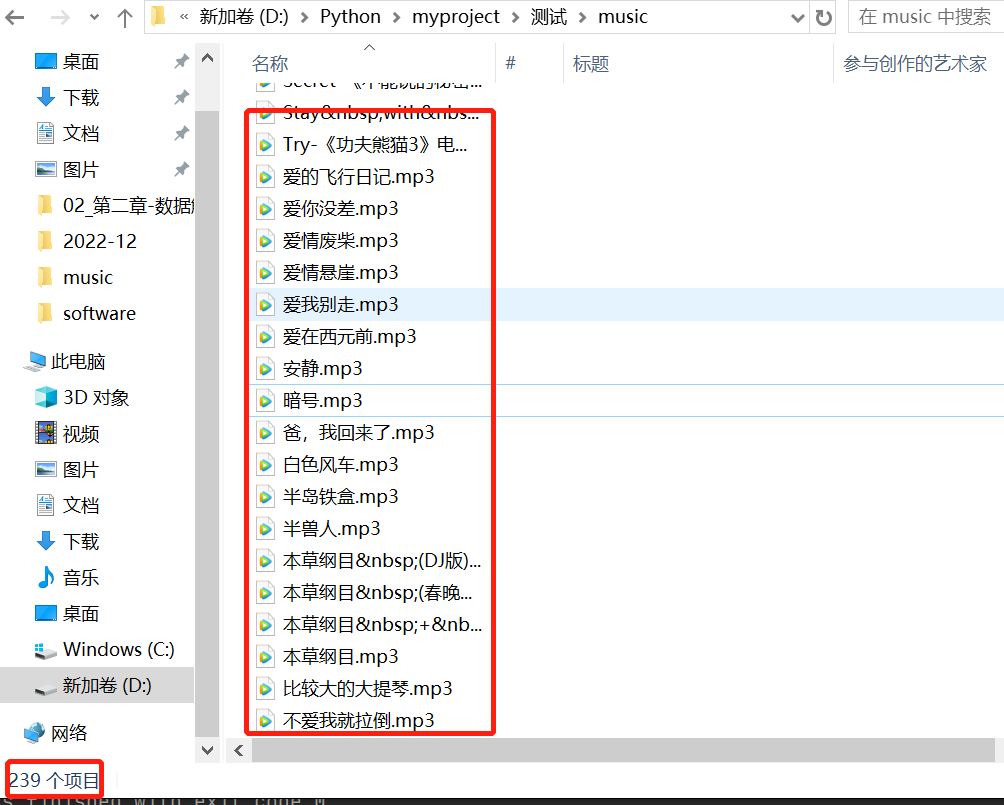This screenshot has height=805, width=1004.
Task: Click the icon of 白色风车.mp3
Action: (x=264, y=465)
